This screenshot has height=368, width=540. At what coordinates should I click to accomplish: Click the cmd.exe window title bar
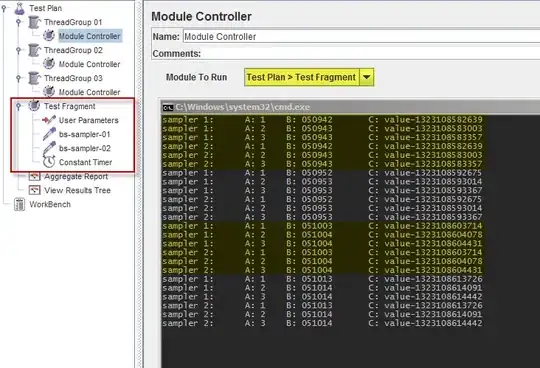click(x=350, y=107)
